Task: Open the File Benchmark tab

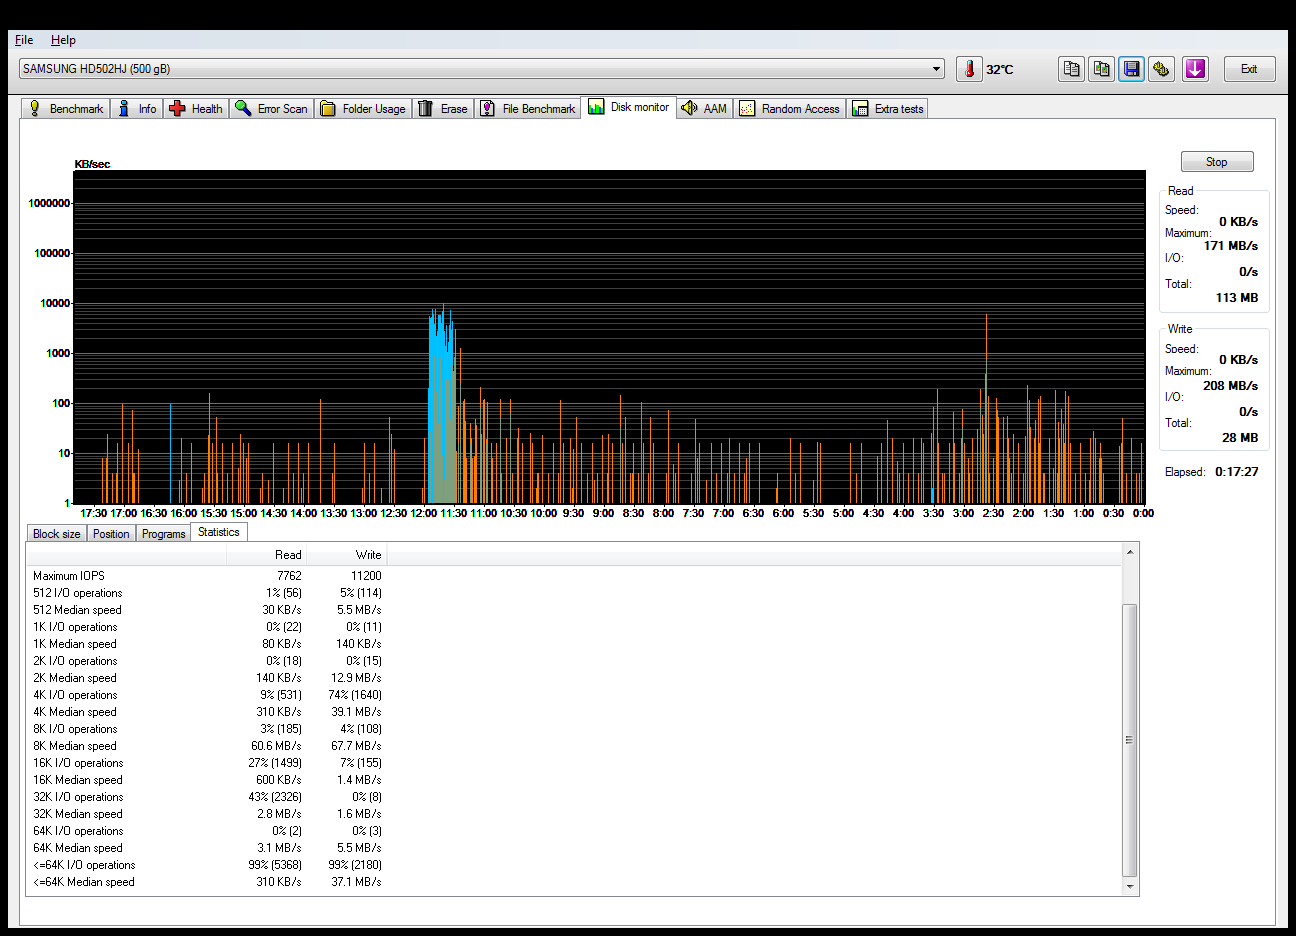Action: (527, 109)
